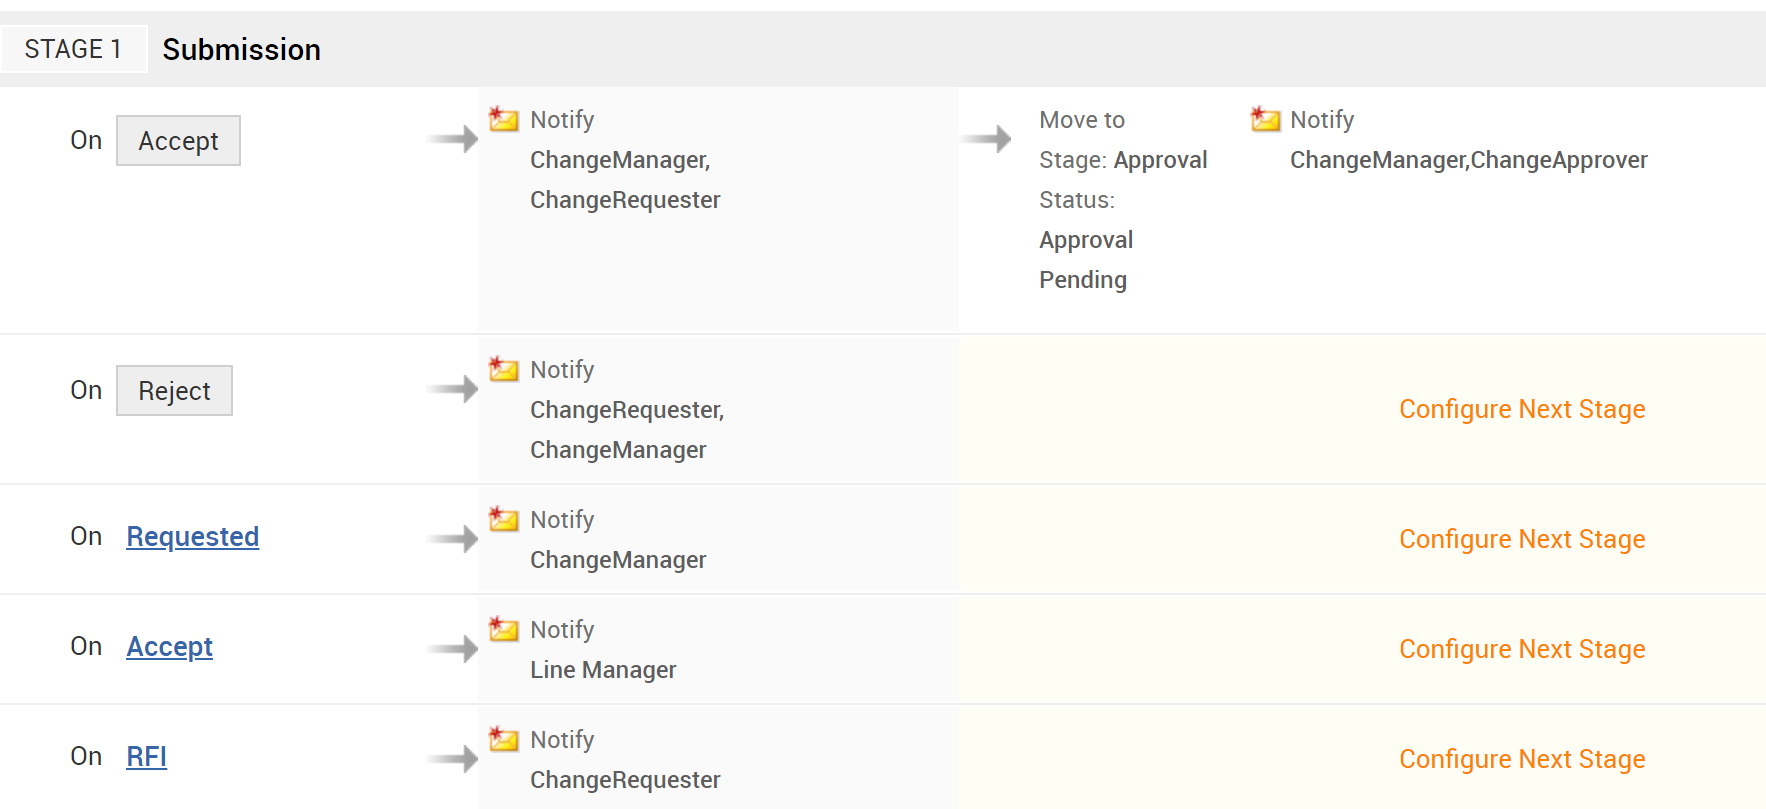Select the STAGE 1 label tab
This screenshot has width=1766, height=809.
(x=73, y=49)
